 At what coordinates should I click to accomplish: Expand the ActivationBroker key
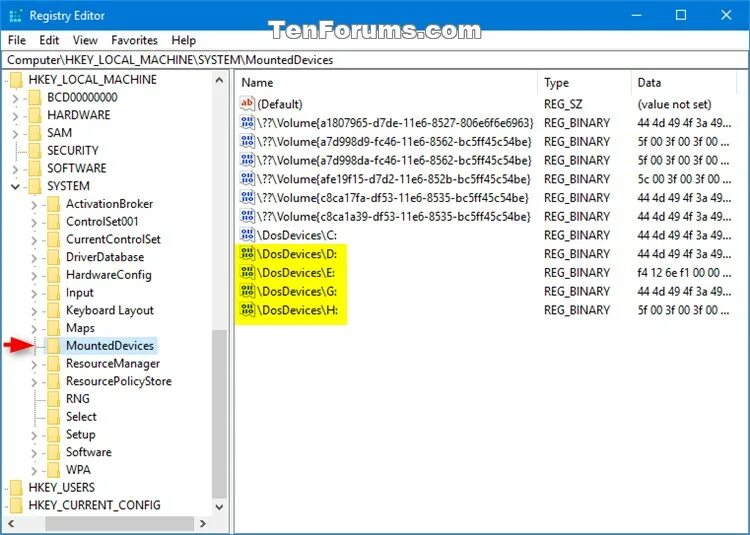(34, 205)
